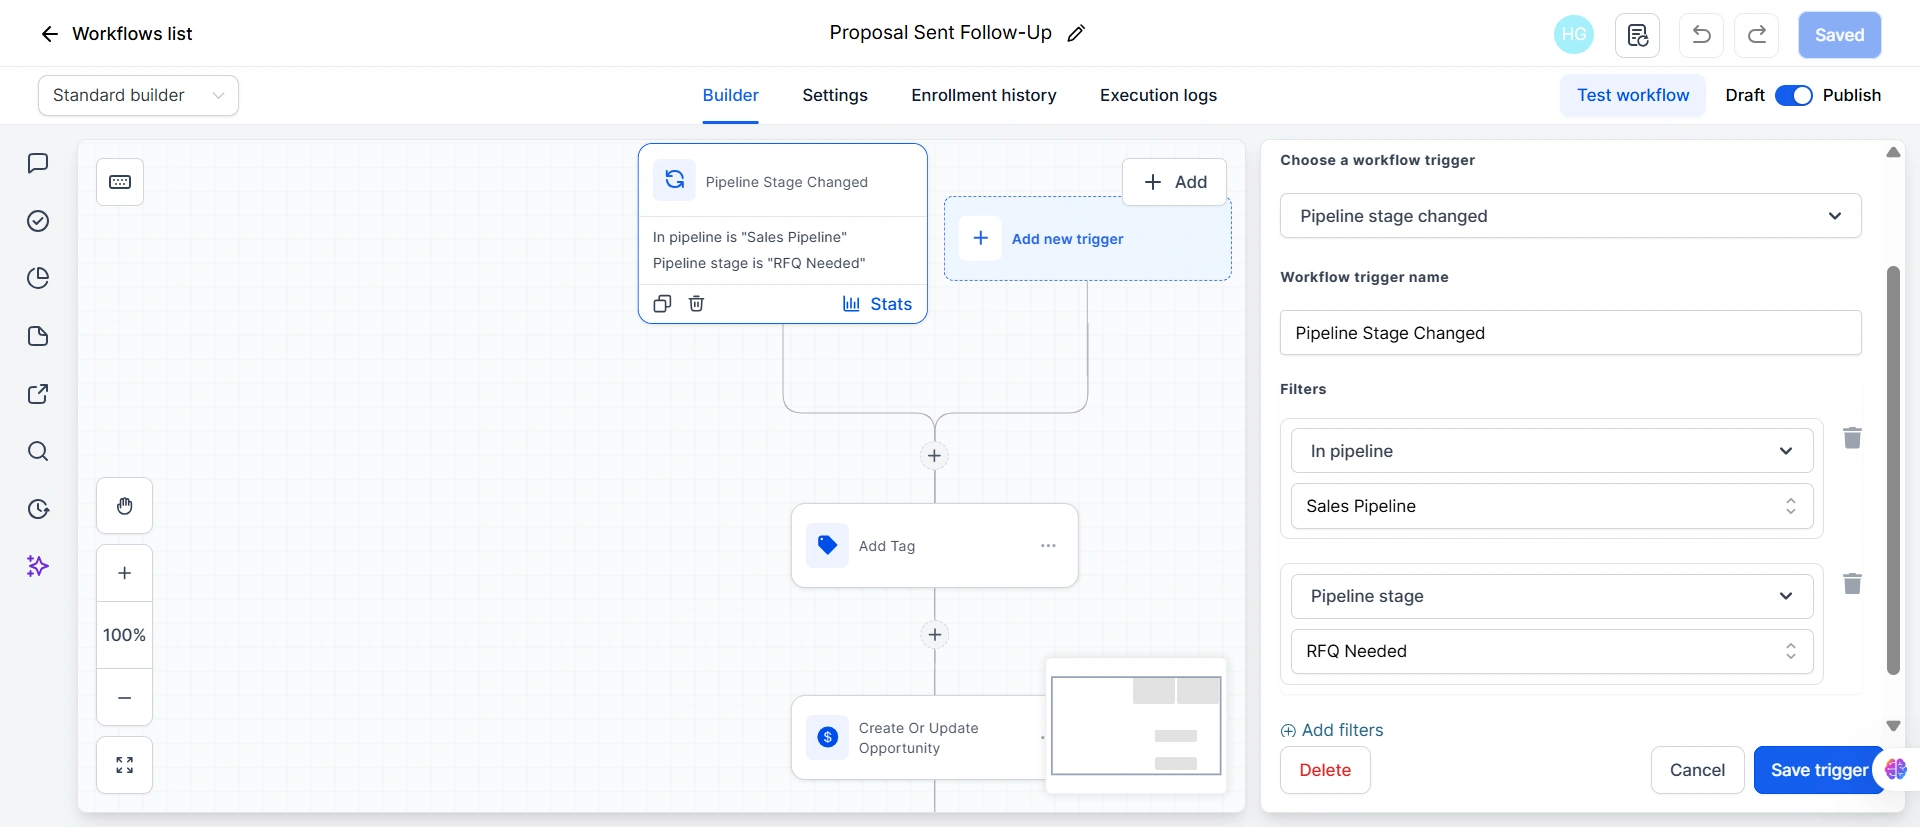Select the Add Tag action node
This screenshot has height=827, width=1920.
point(934,546)
